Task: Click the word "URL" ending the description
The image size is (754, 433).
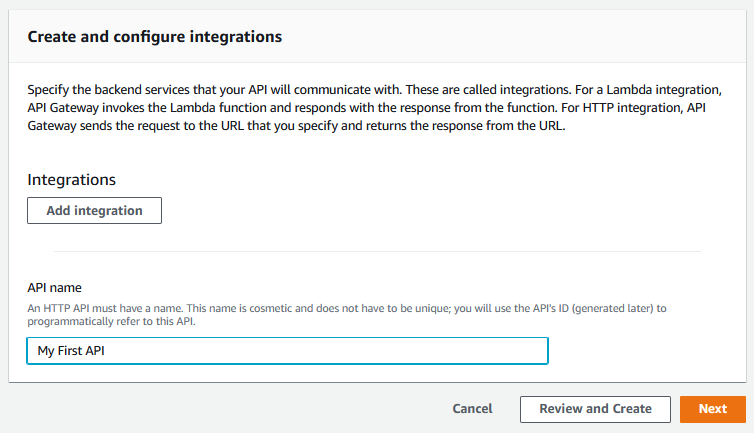Action: [x=551, y=126]
